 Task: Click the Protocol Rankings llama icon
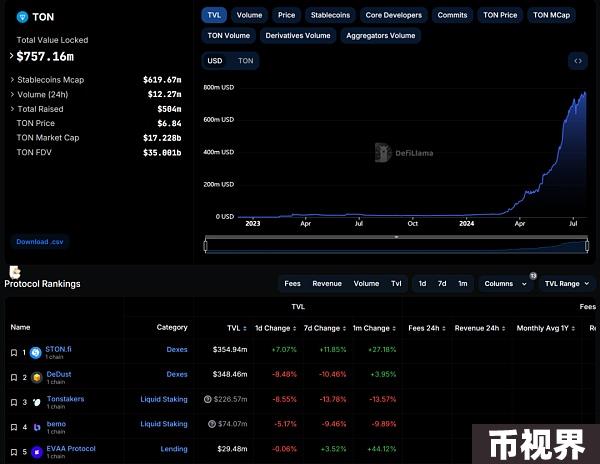tap(15, 272)
